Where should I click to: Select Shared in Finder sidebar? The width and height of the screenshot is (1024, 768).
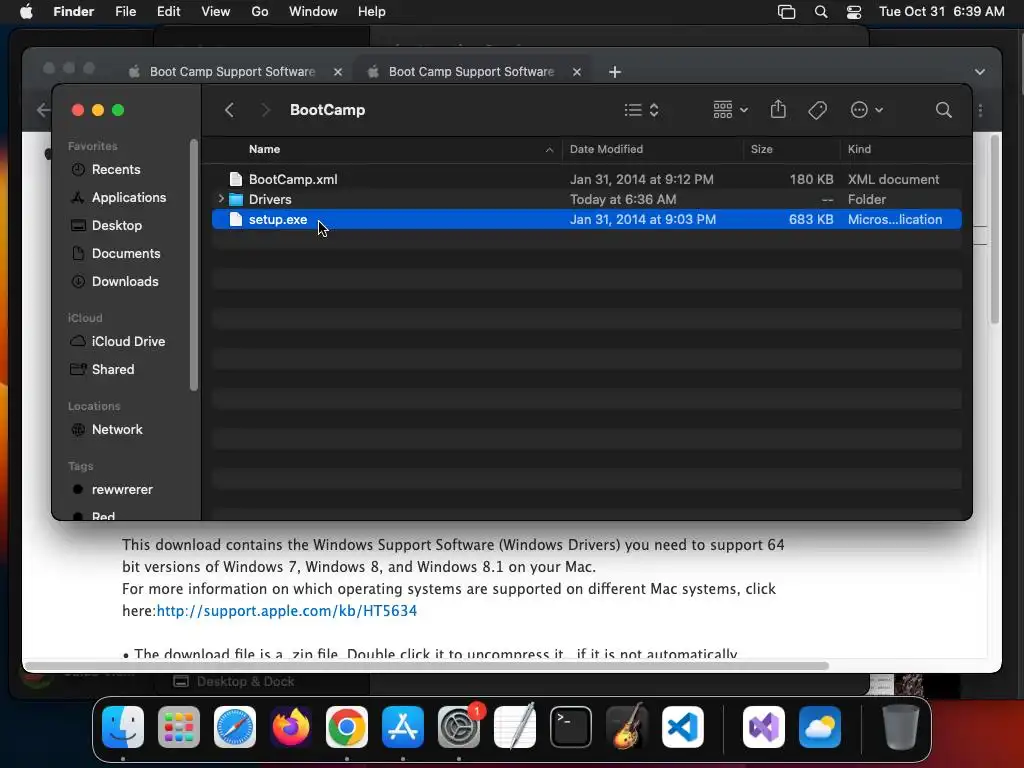tap(112, 370)
